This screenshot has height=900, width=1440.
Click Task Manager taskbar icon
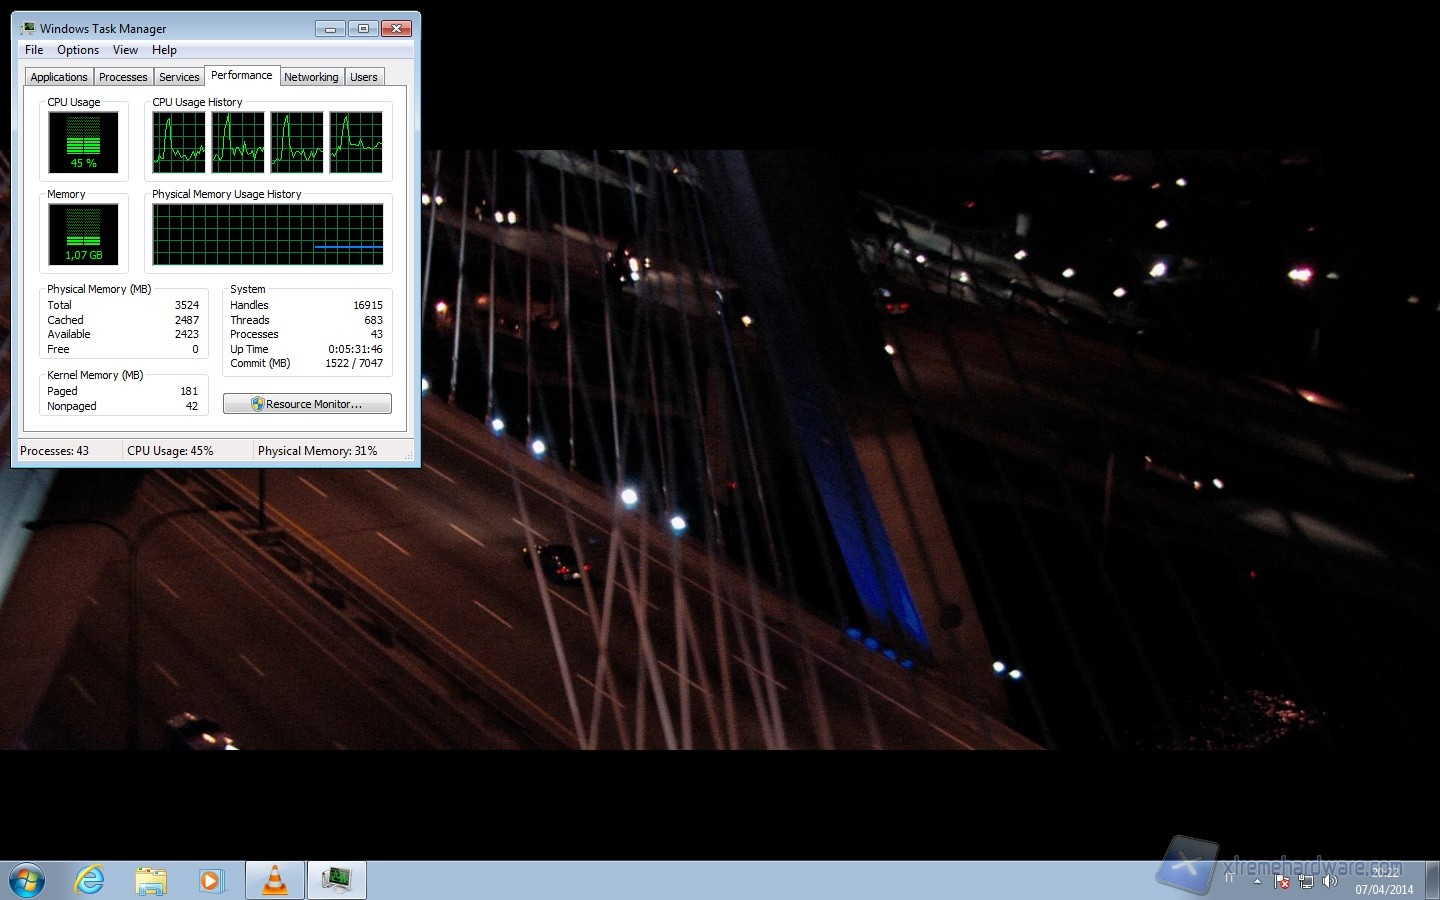pos(337,880)
